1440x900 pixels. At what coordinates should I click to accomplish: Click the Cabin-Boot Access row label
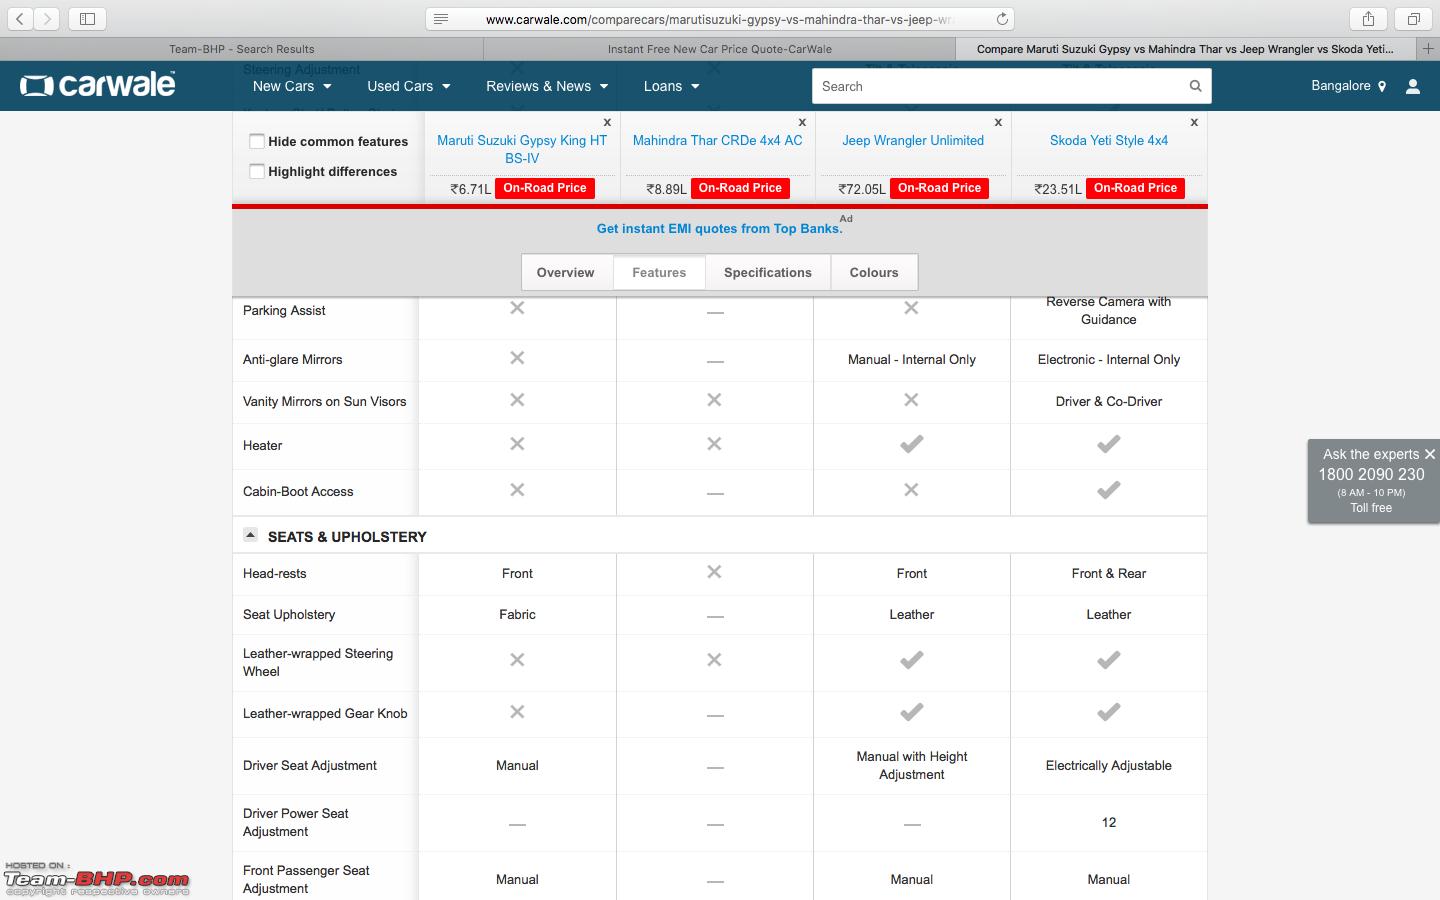[x=298, y=492]
